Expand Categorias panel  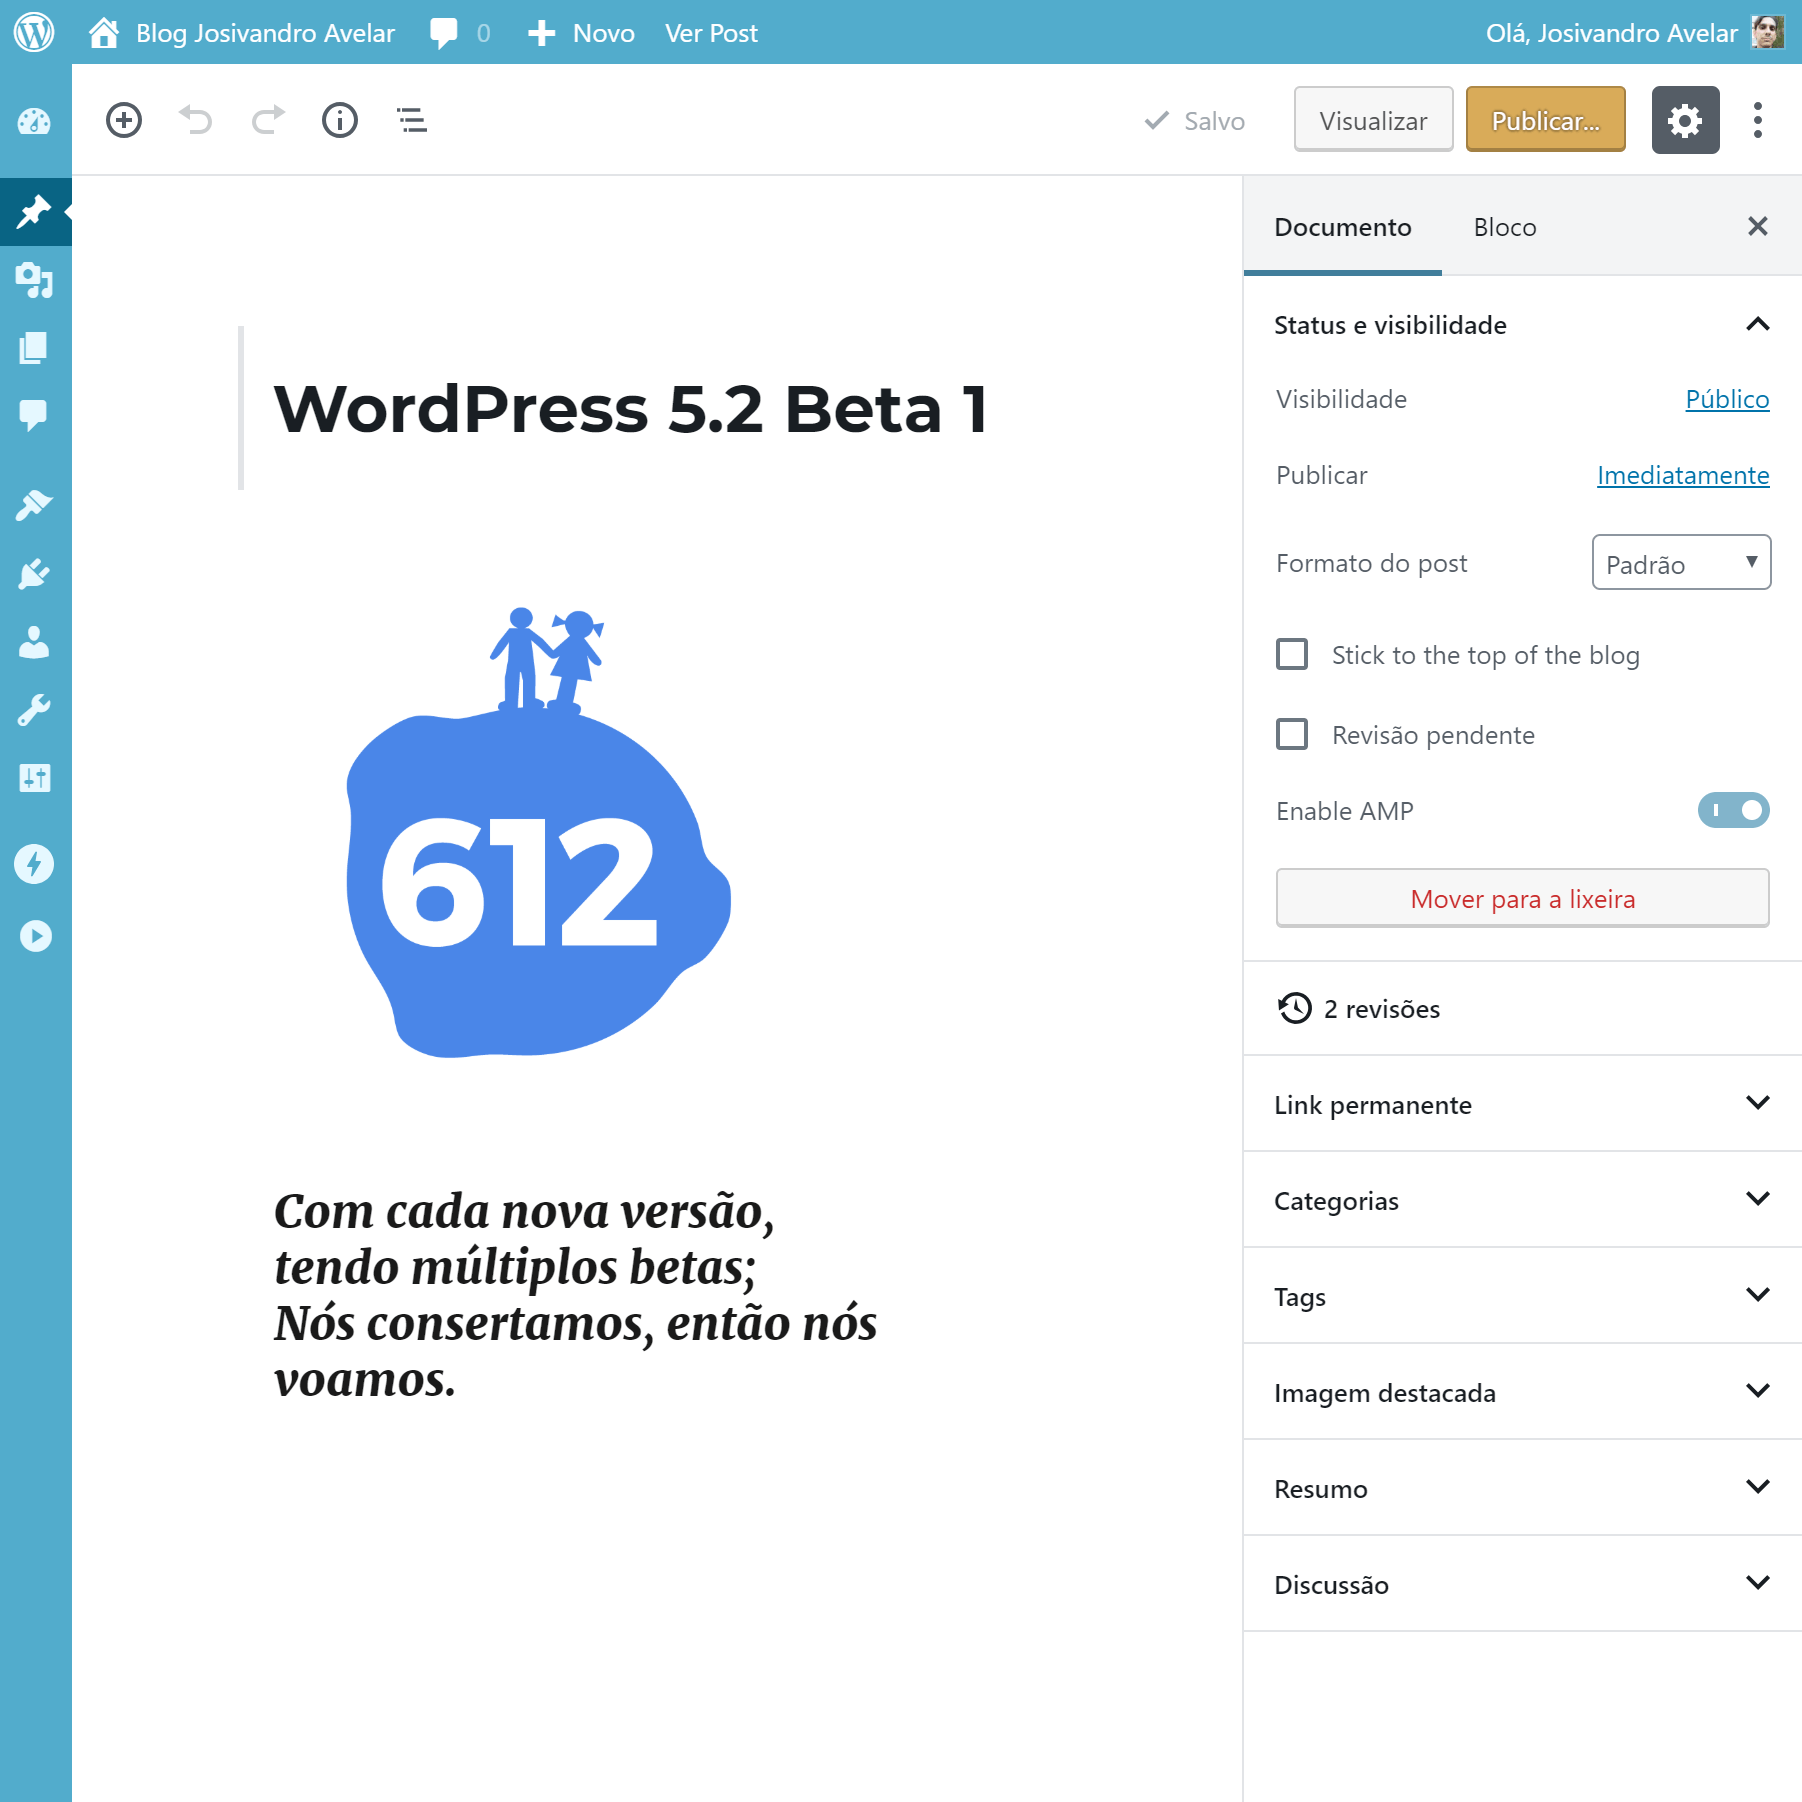pos(1522,1200)
